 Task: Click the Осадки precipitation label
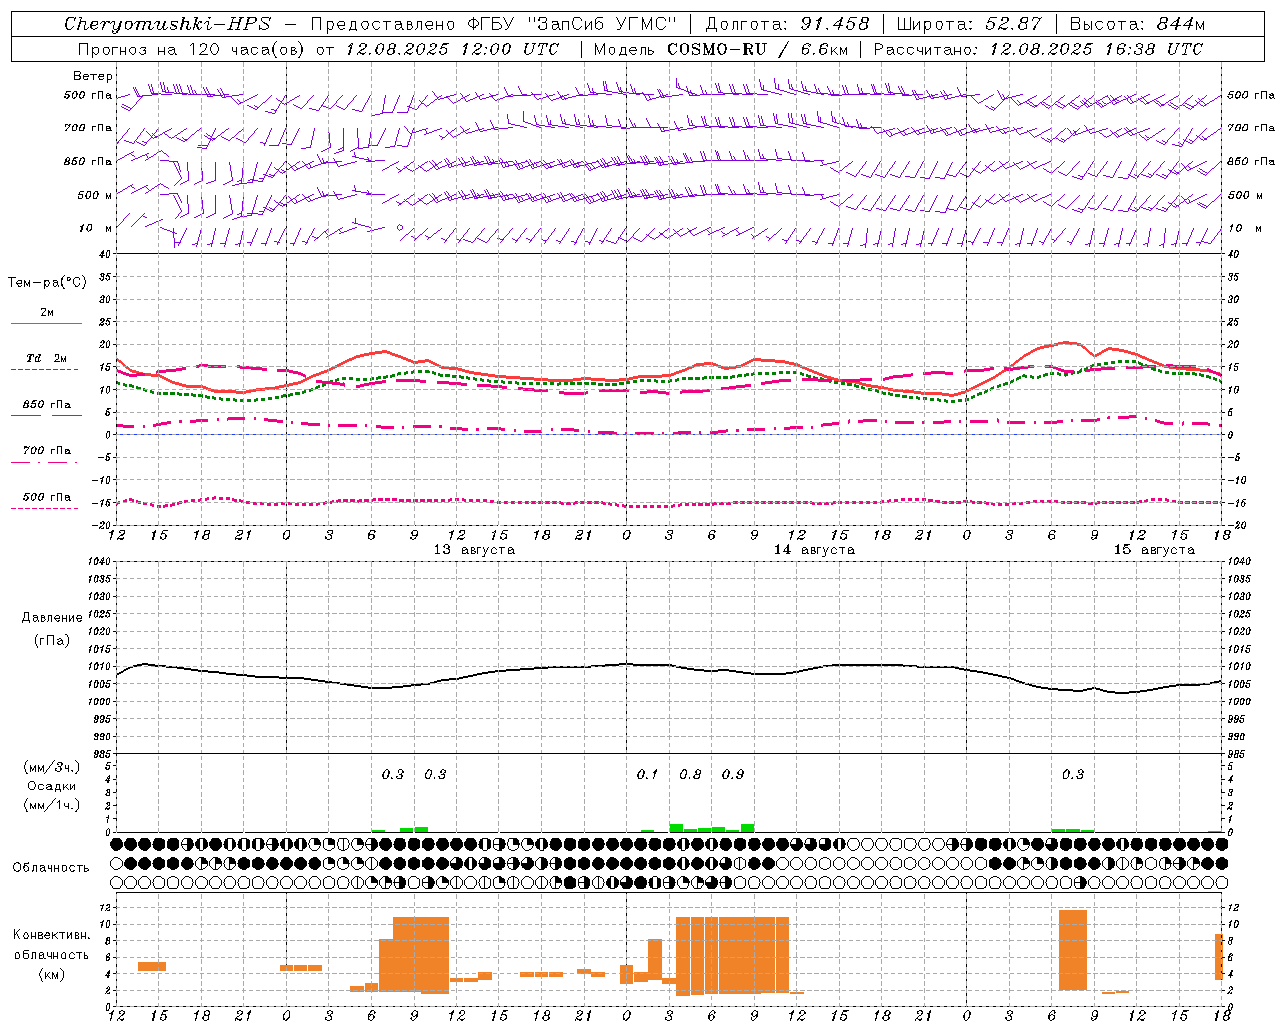point(52,786)
